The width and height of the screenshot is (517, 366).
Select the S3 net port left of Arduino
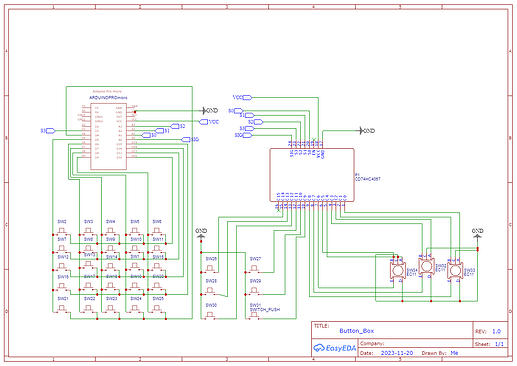point(48,131)
